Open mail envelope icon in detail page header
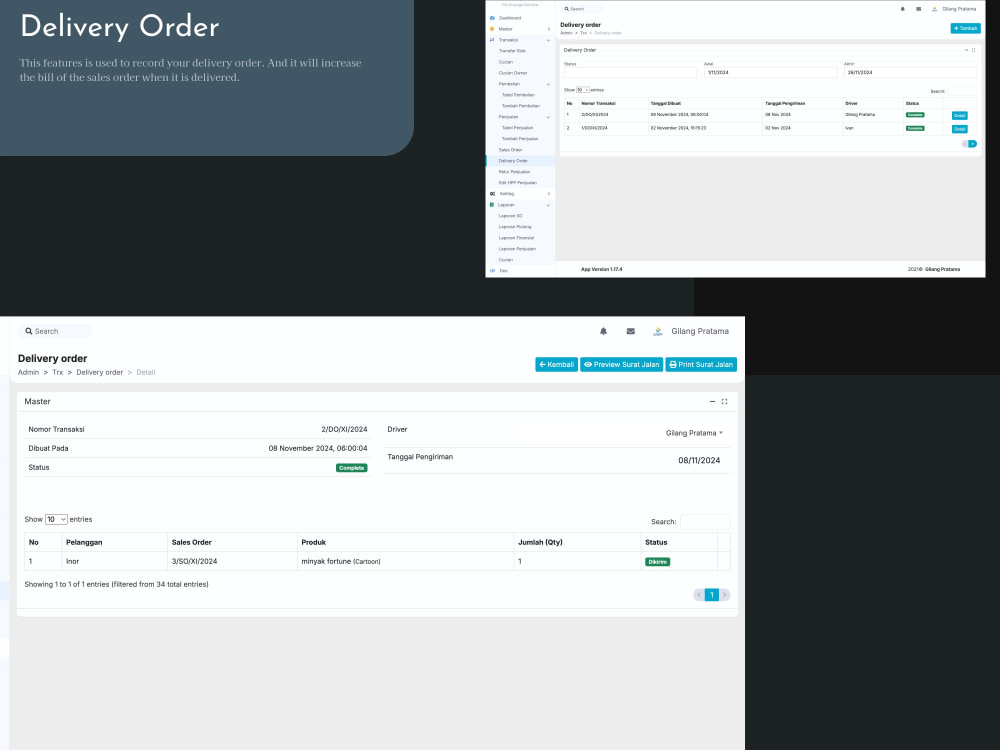1000x750 pixels. coord(631,331)
